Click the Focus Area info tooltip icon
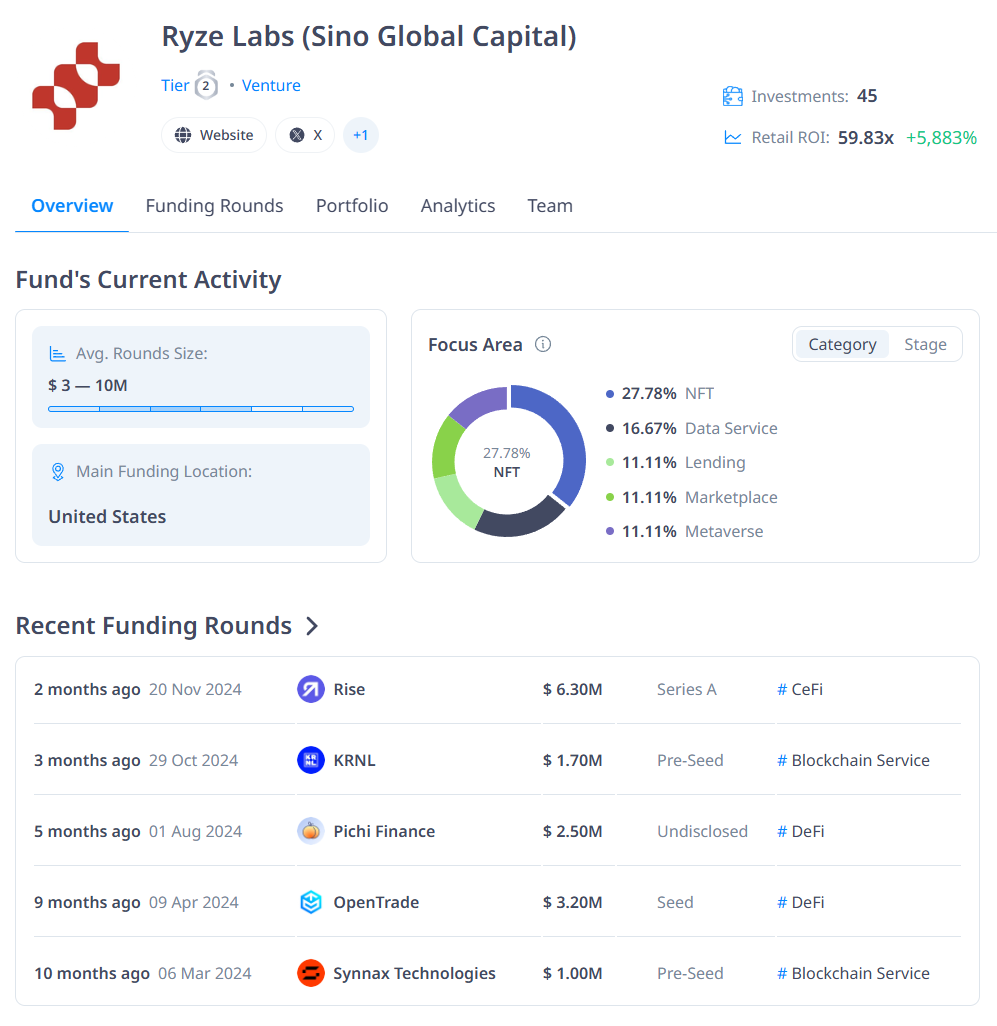Viewport: 997px width, 1026px height. click(543, 344)
